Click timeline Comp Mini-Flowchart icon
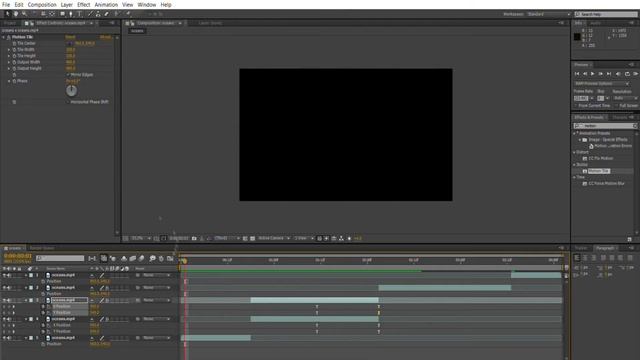Viewport: 640px width, 360px height. coord(92,258)
